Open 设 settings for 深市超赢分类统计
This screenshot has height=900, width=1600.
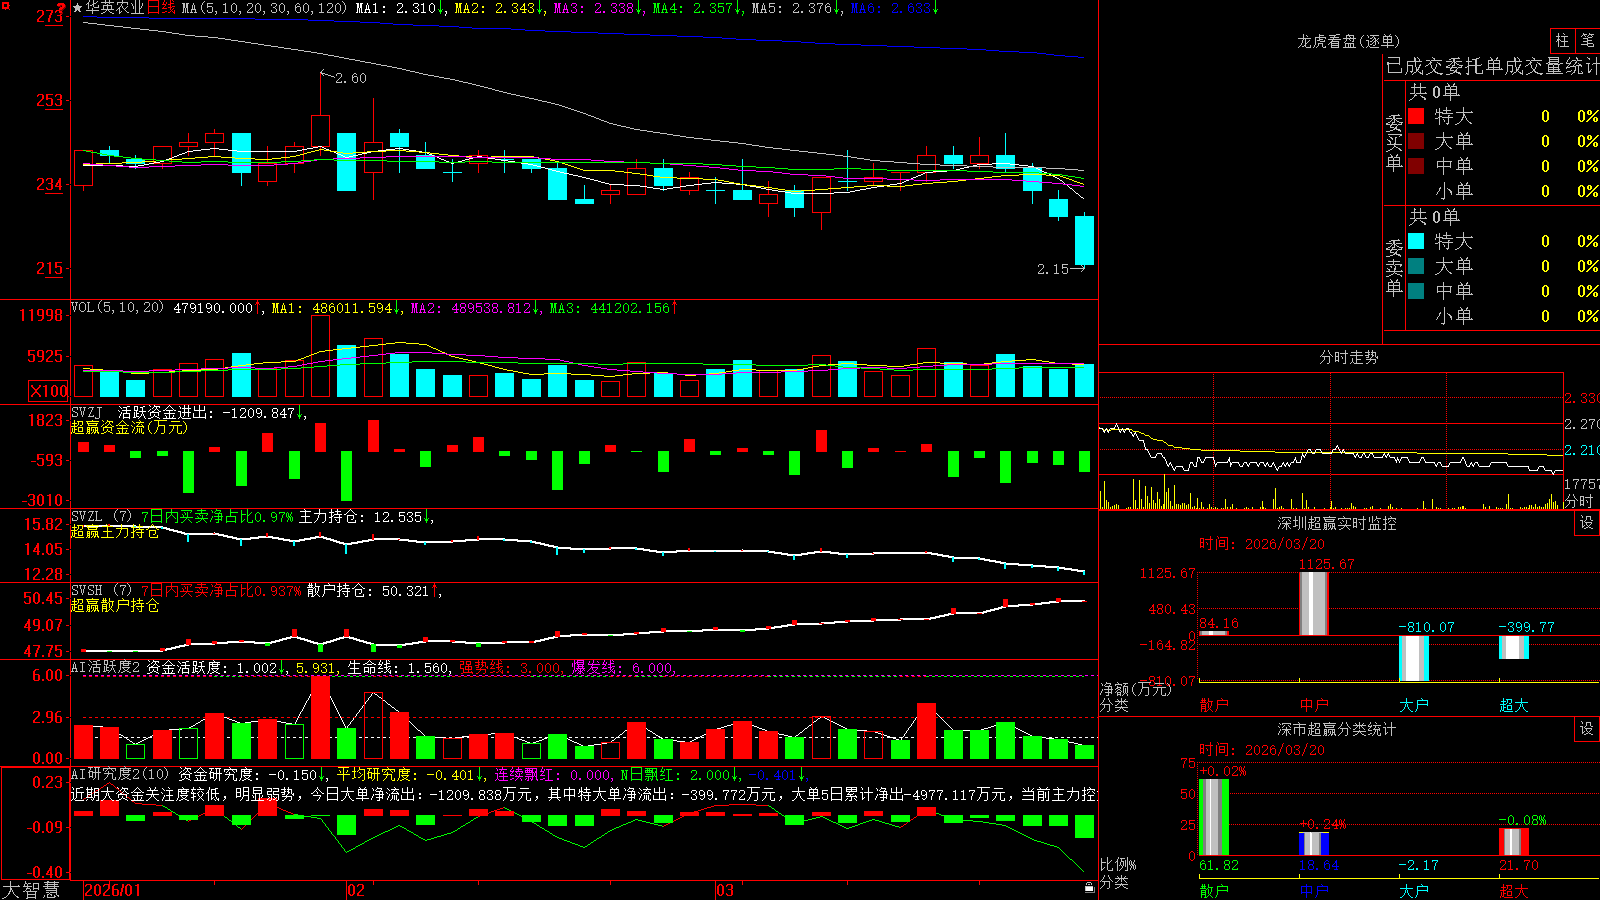coord(1587,729)
